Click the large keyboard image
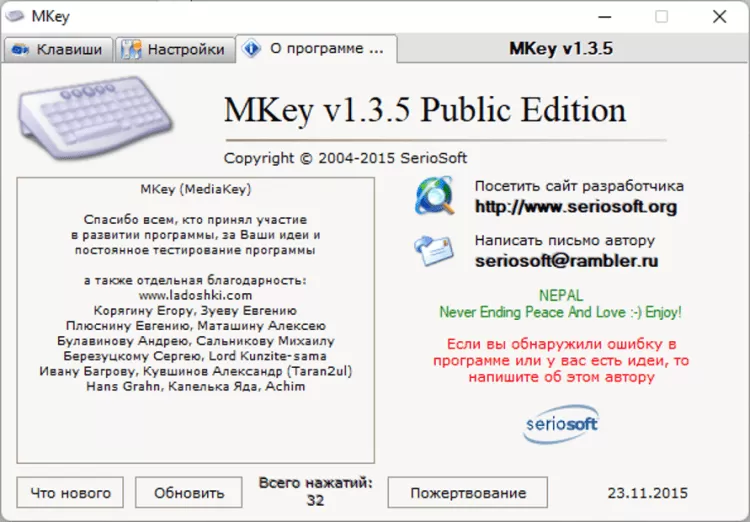The image size is (750, 522). (95, 117)
